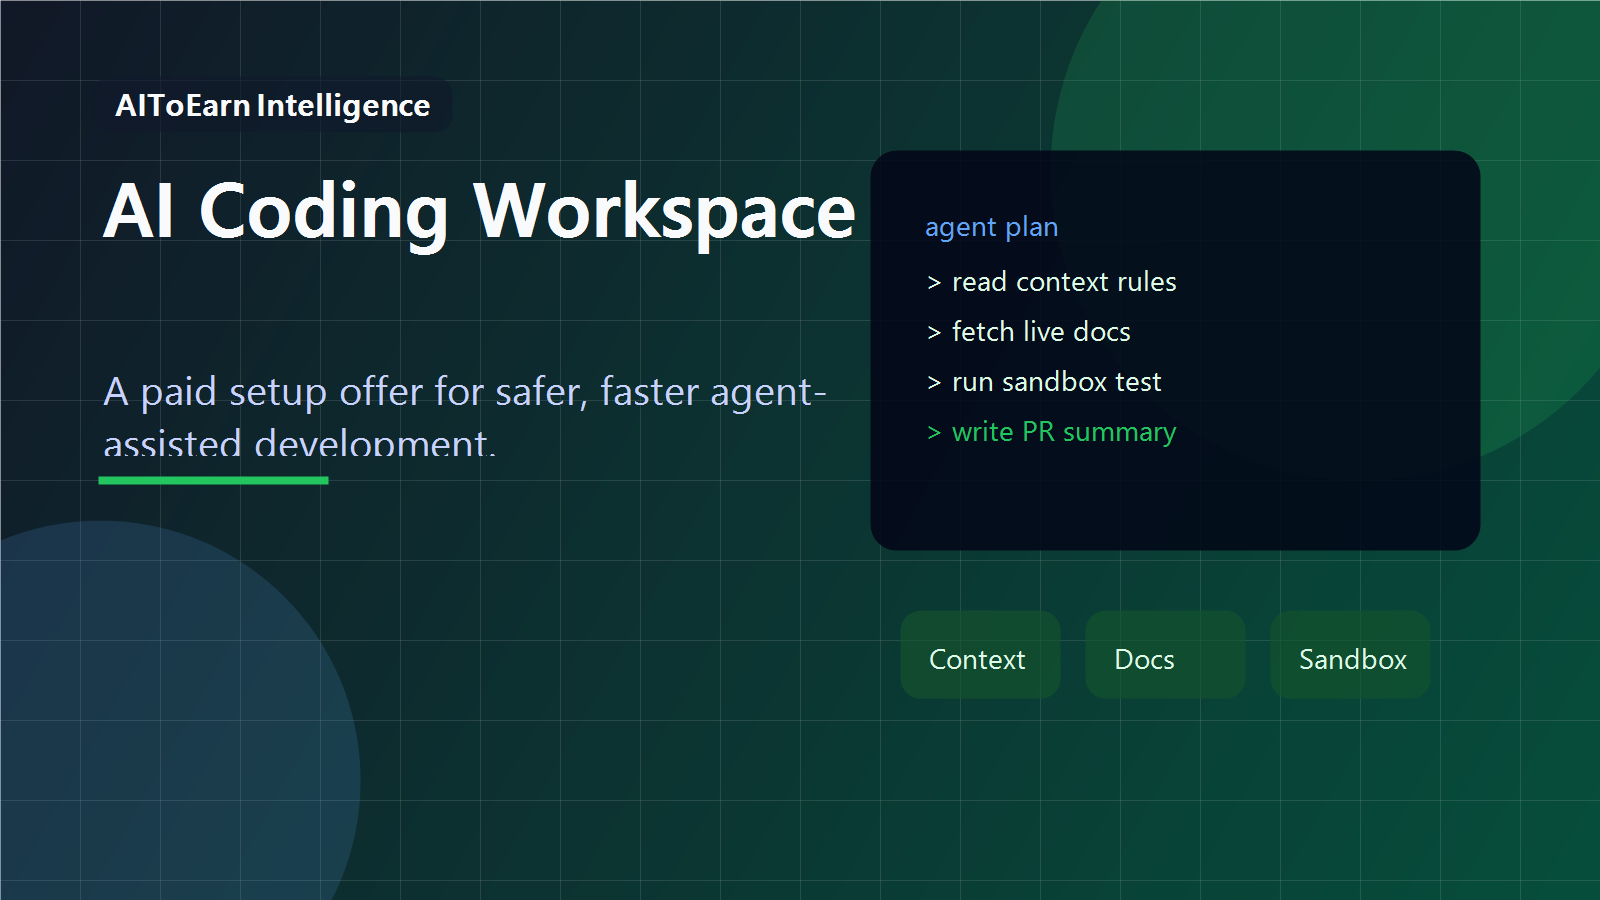
Task: Click the 'agent plan' heading
Action: pyautogui.click(x=991, y=227)
